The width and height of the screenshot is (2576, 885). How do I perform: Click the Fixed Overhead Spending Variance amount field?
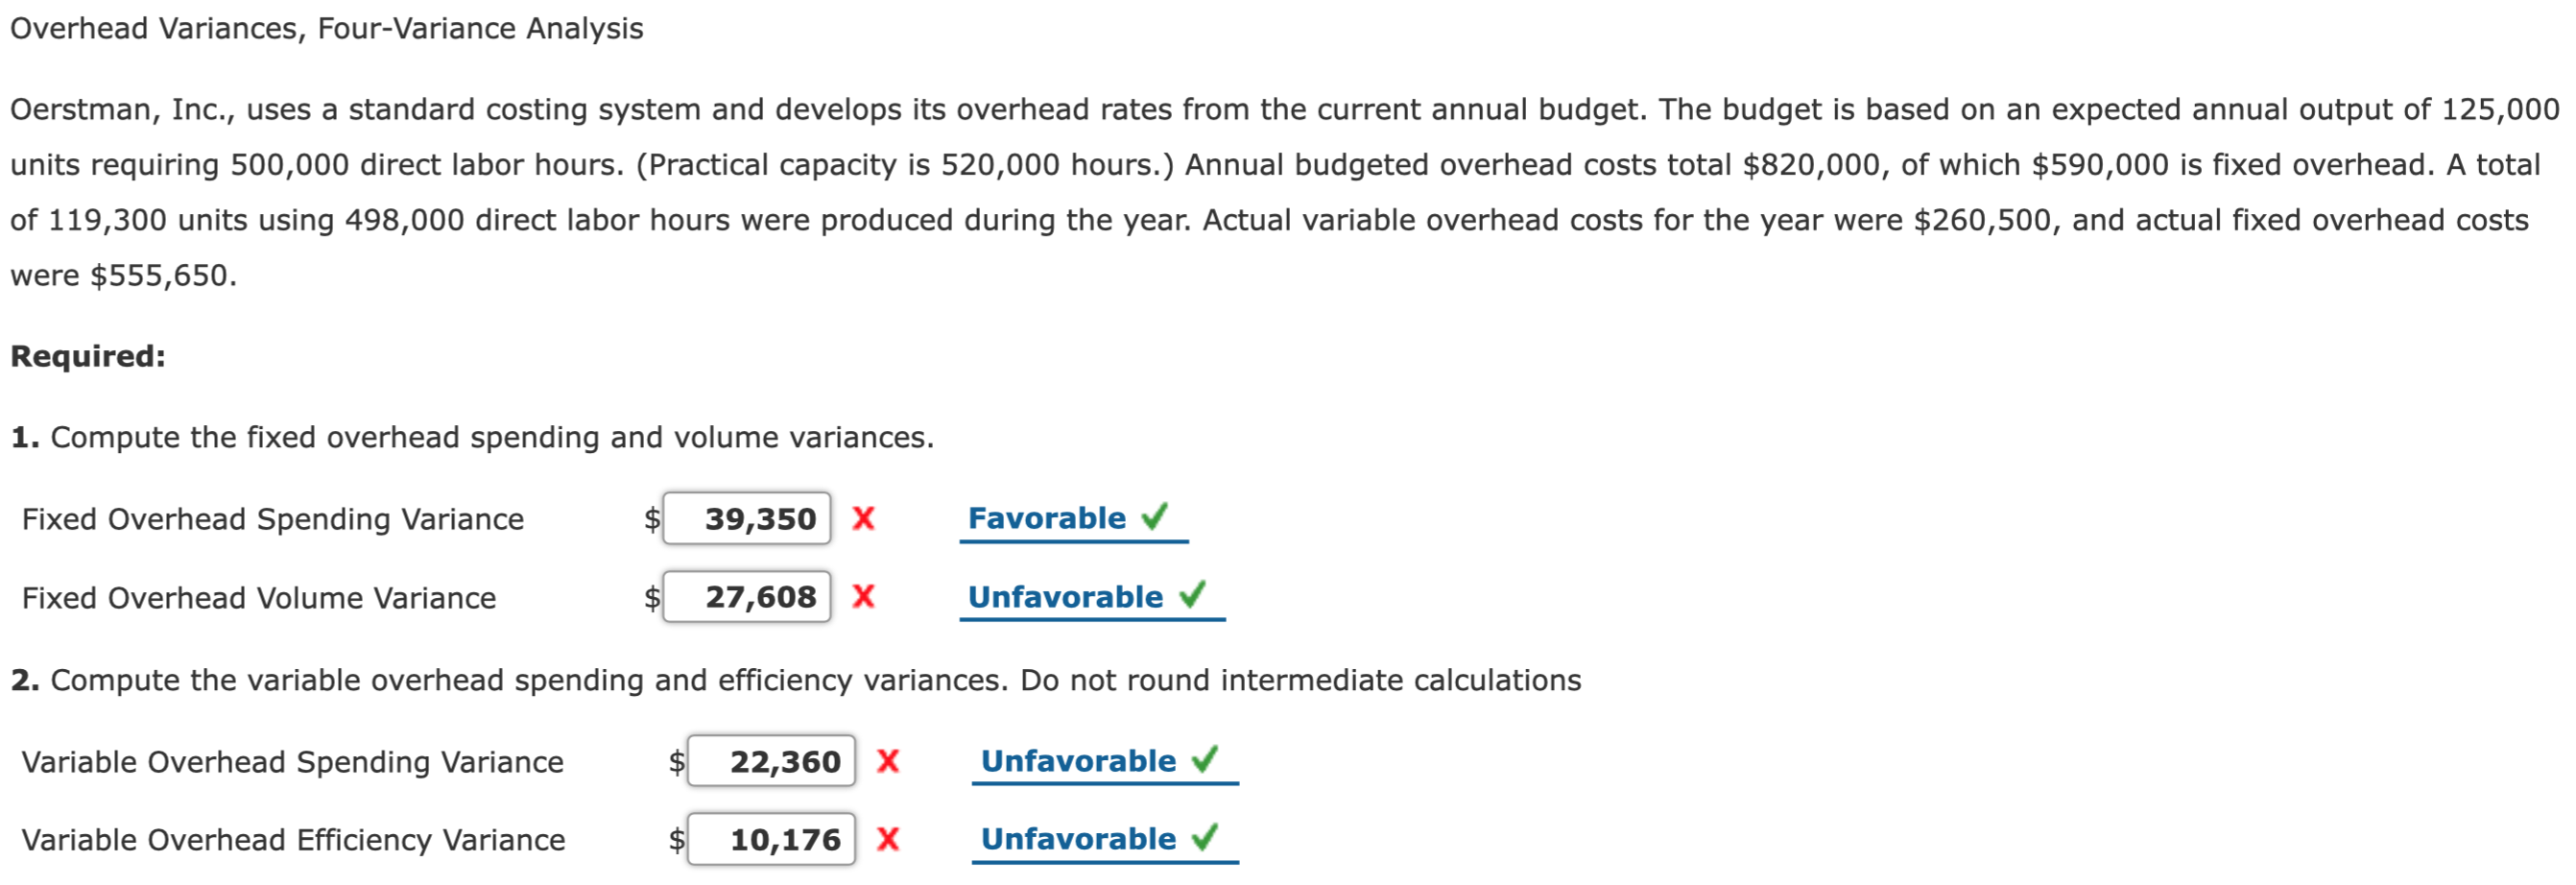point(746,518)
